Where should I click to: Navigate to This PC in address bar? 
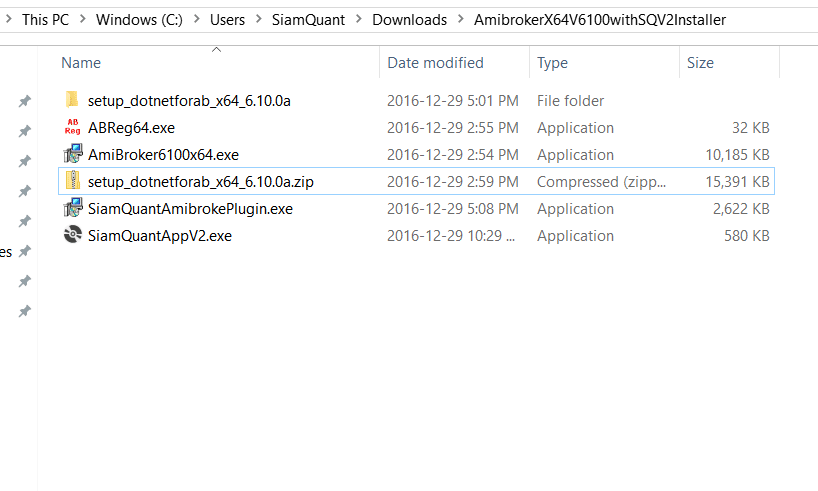[x=48, y=19]
